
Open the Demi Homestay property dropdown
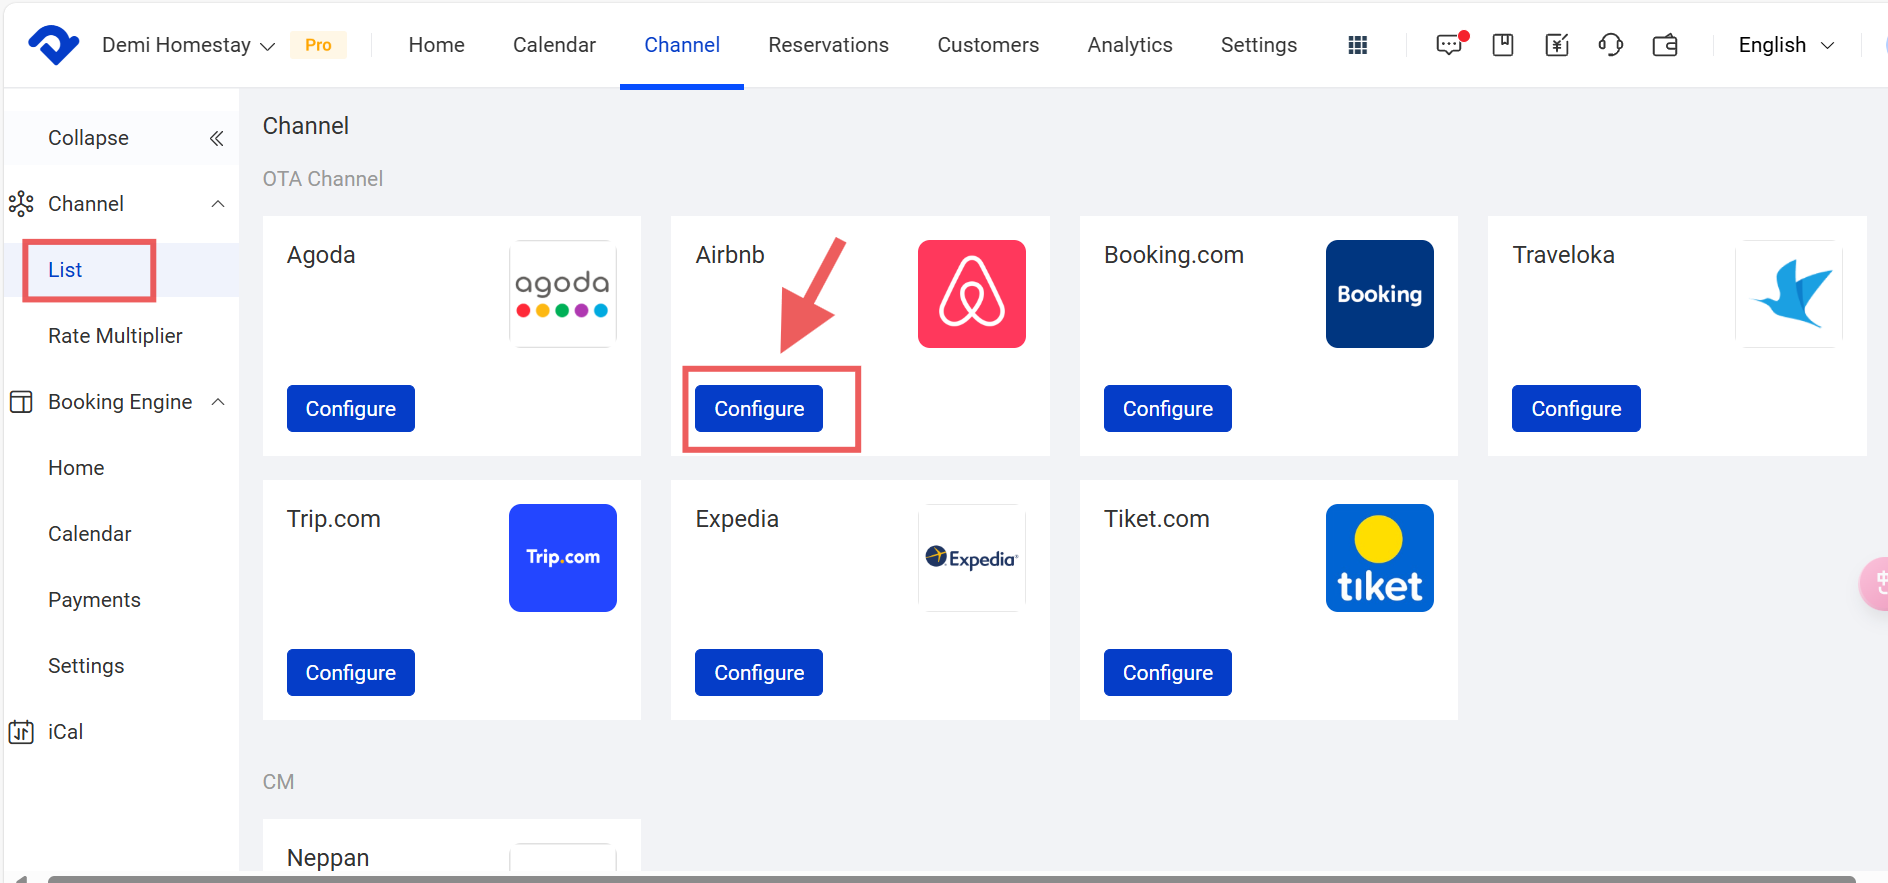pyautogui.click(x=188, y=45)
